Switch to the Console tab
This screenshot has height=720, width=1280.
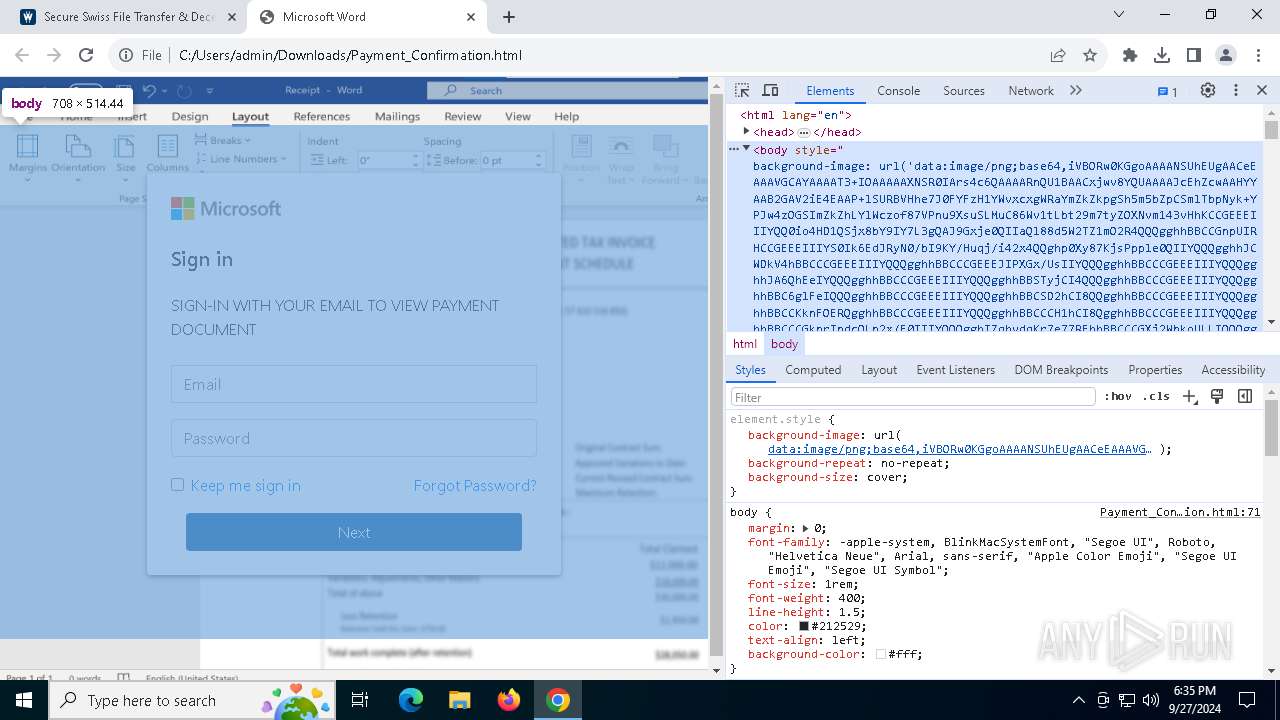coord(898,90)
